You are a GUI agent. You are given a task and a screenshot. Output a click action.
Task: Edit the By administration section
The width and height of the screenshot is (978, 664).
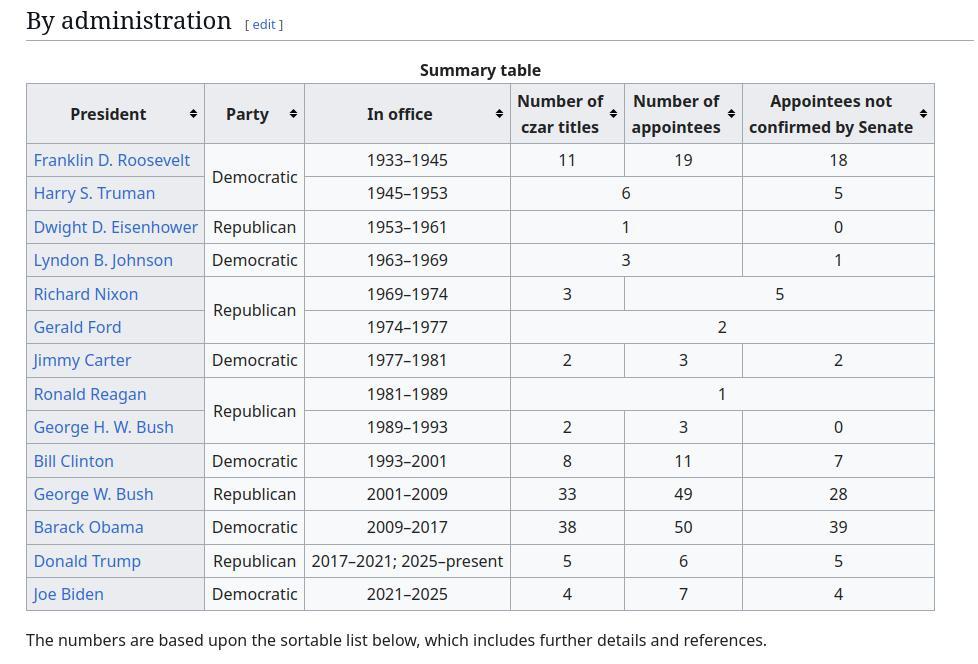[264, 24]
